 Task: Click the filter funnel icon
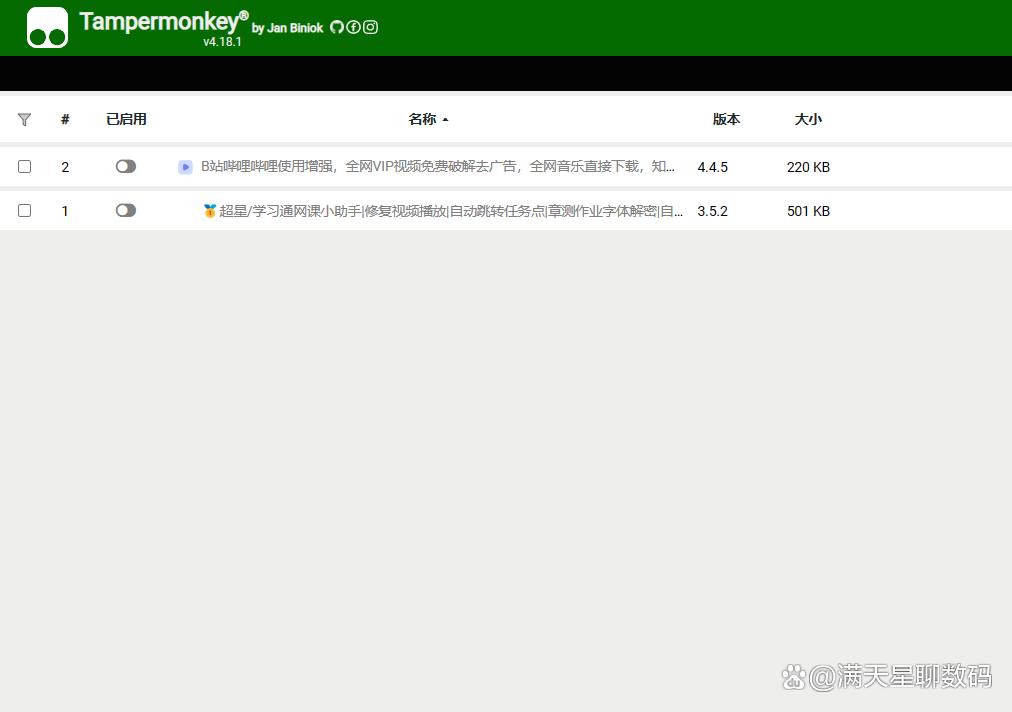[x=25, y=119]
